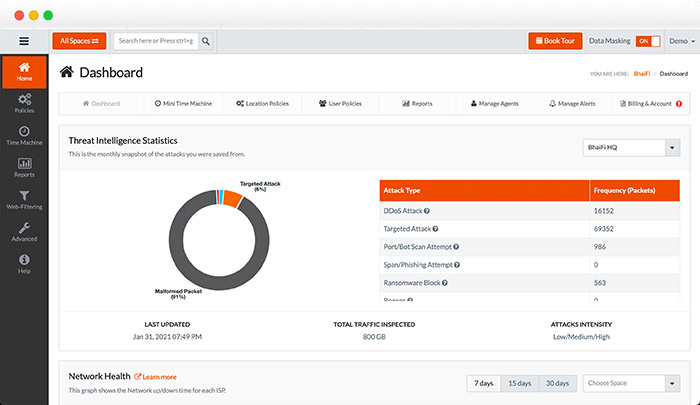Click the DDoS Attack help icon
The width and height of the screenshot is (700, 405).
(427, 211)
